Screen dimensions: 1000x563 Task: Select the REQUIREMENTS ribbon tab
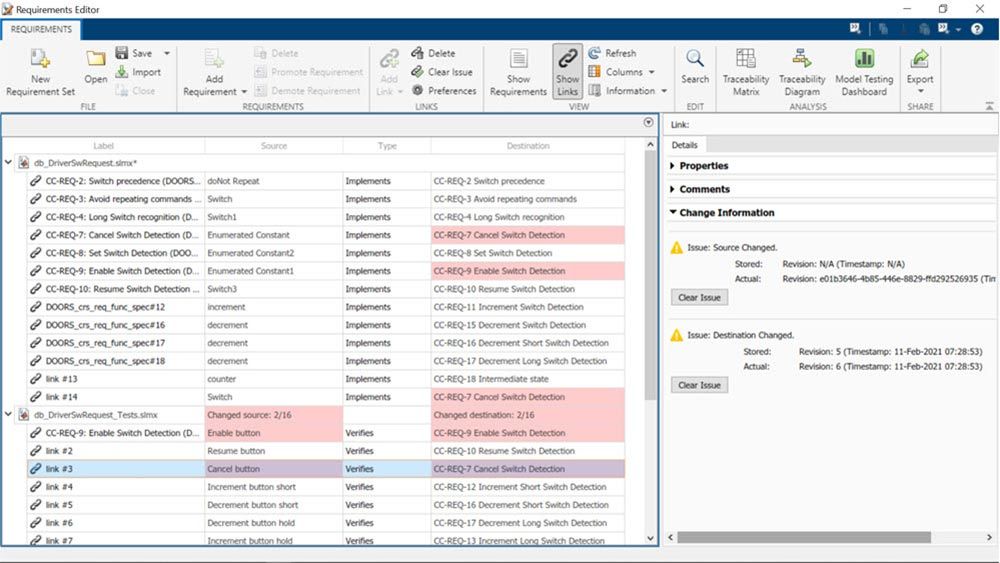point(41,29)
